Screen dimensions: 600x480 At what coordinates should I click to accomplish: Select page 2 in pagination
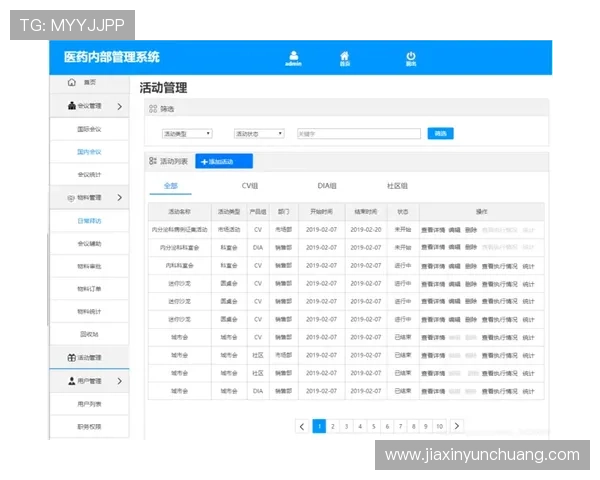(x=333, y=426)
